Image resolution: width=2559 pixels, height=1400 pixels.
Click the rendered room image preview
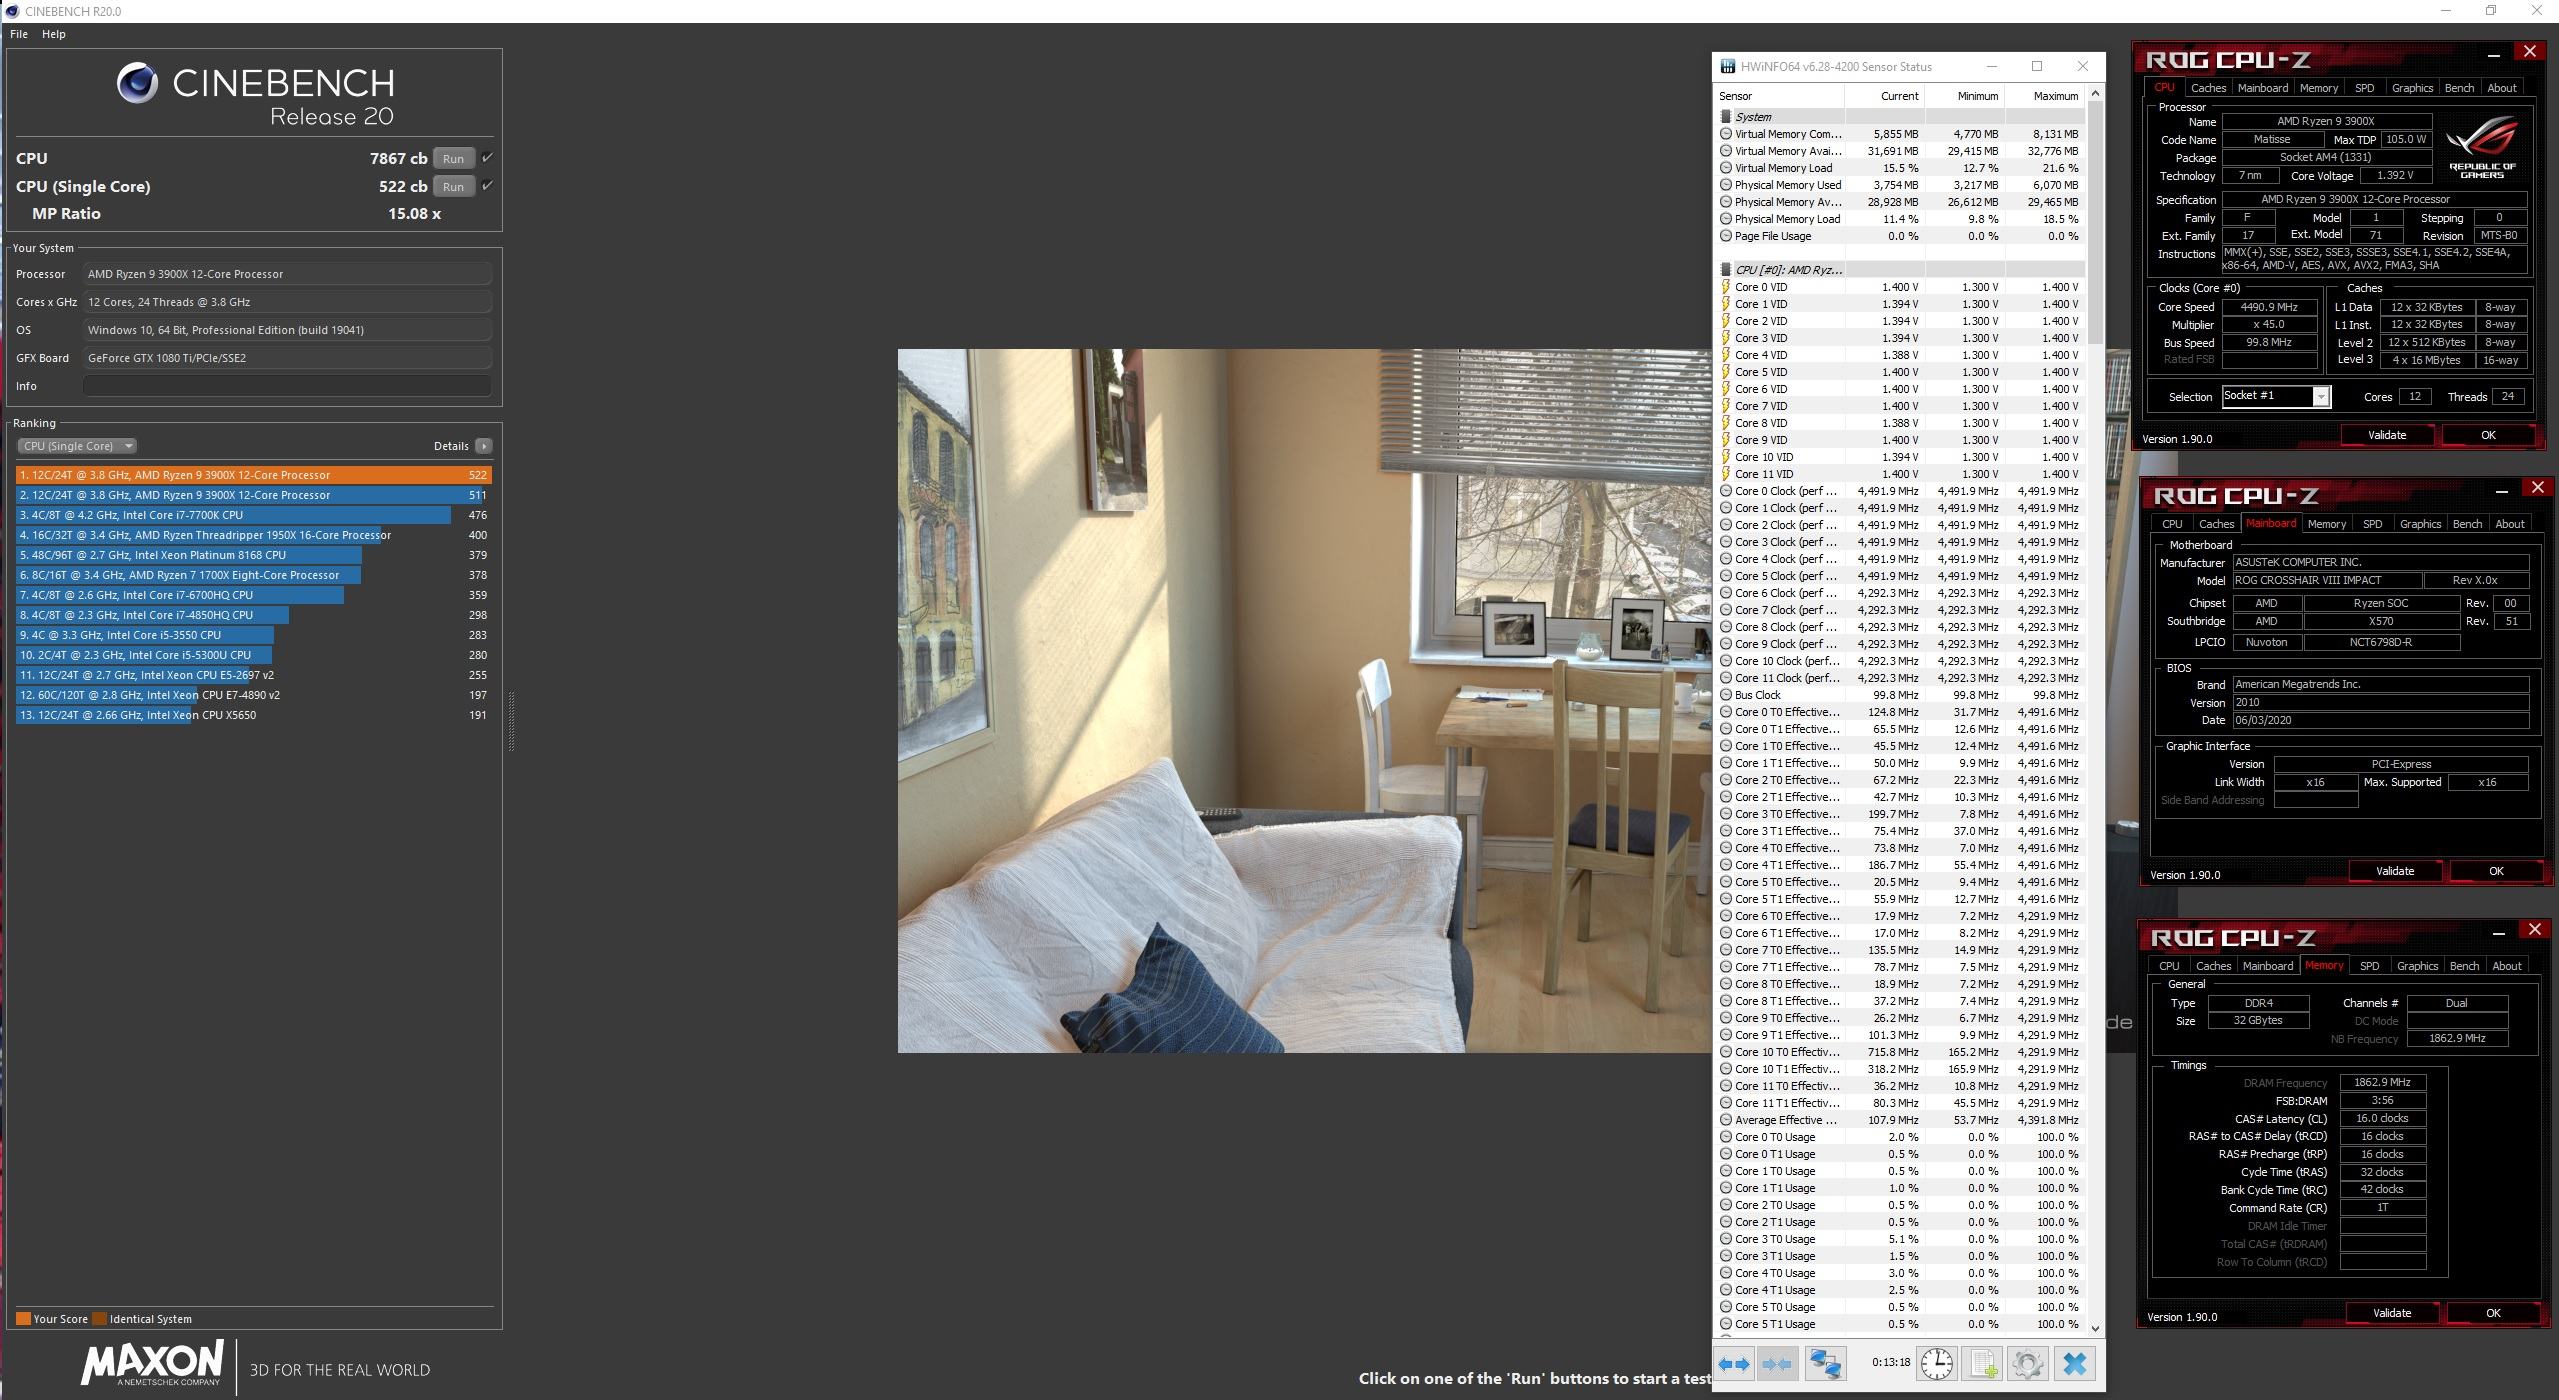pyautogui.click(x=1304, y=700)
